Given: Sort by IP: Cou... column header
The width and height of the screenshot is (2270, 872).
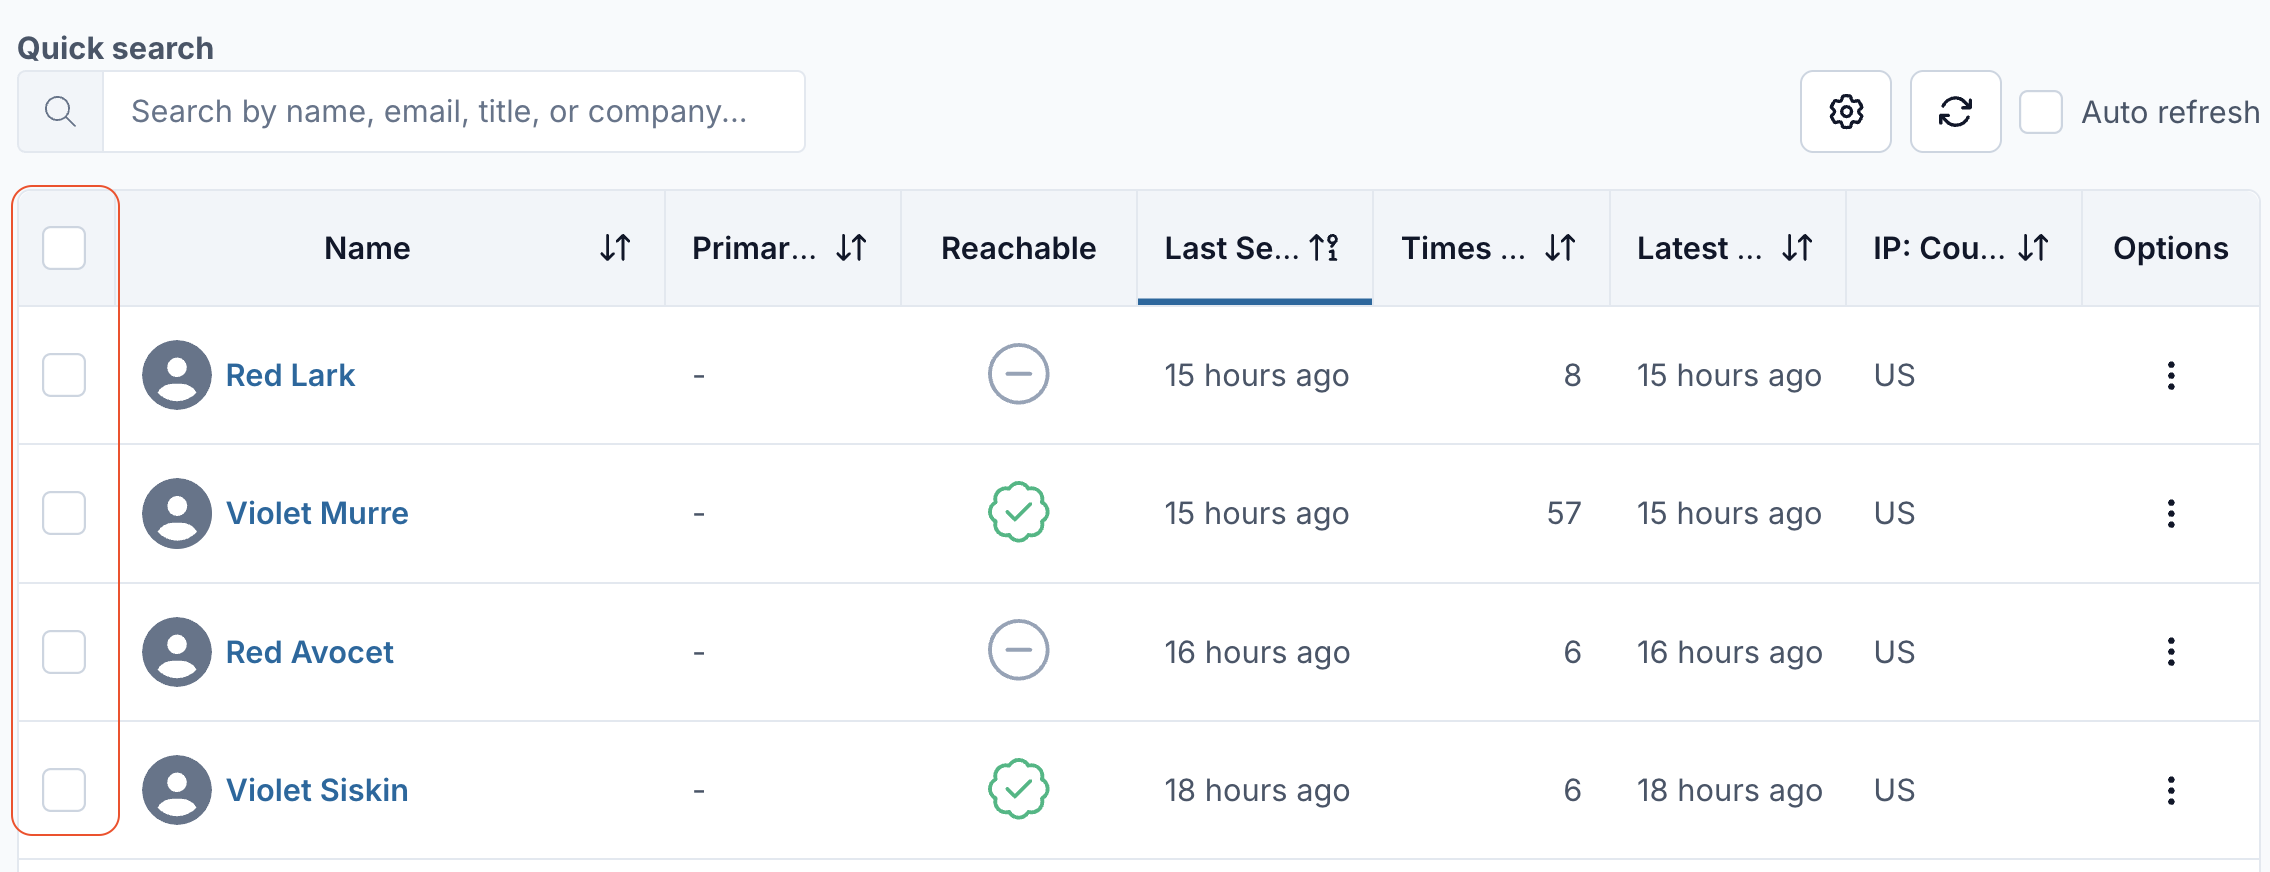Looking at the screenshot, I should pos(1964,248).
